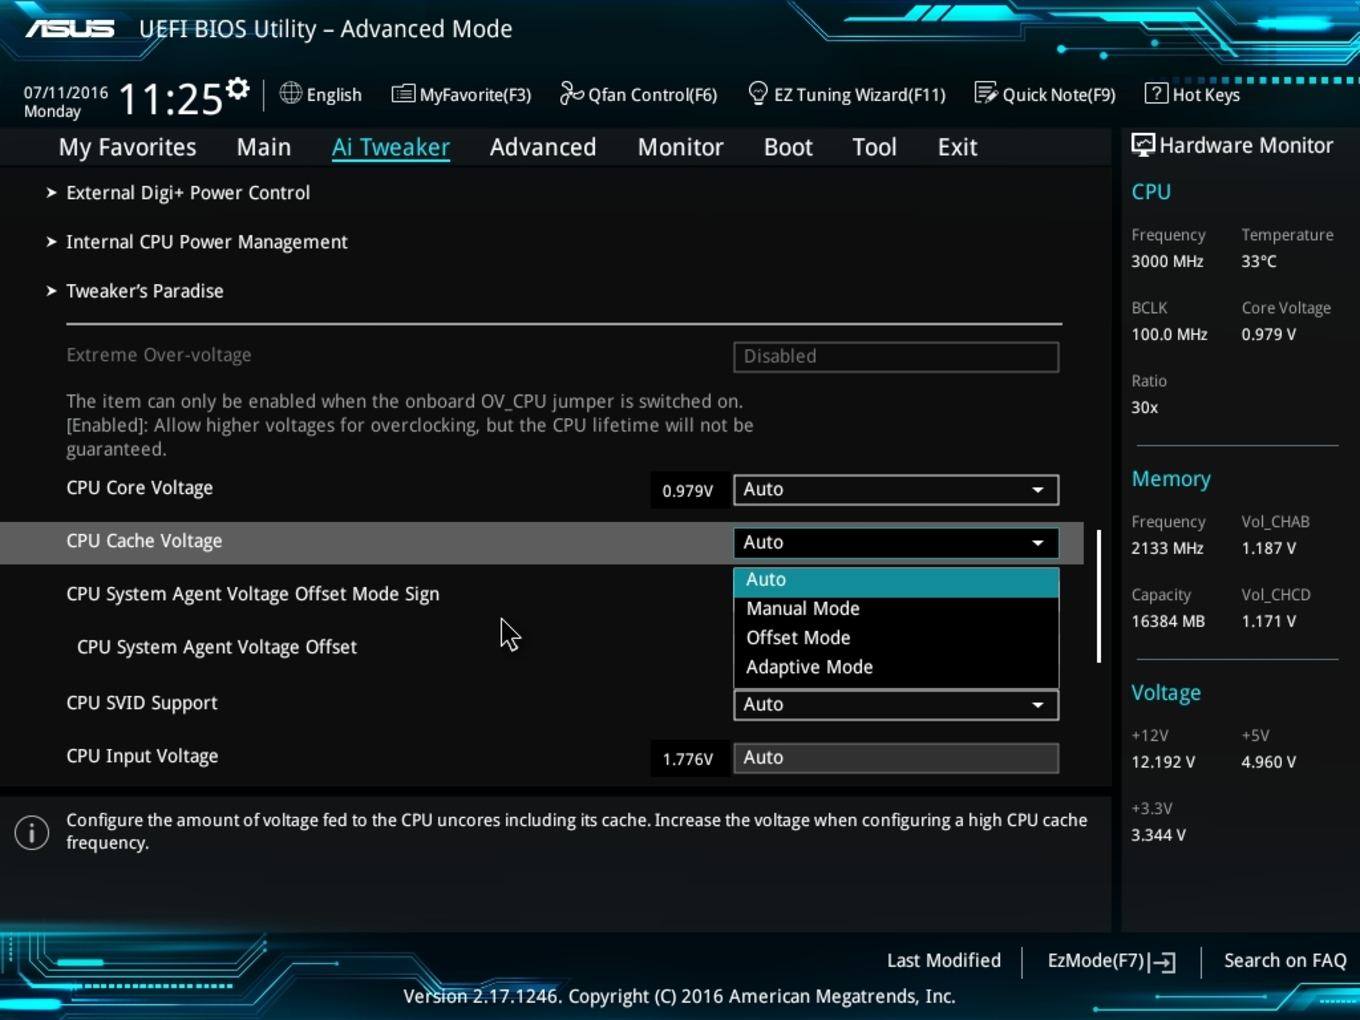This screenshot has height=1020, width=1360.
Task: Click the MyFavorite list icon
Action: [x=403, y=94]
